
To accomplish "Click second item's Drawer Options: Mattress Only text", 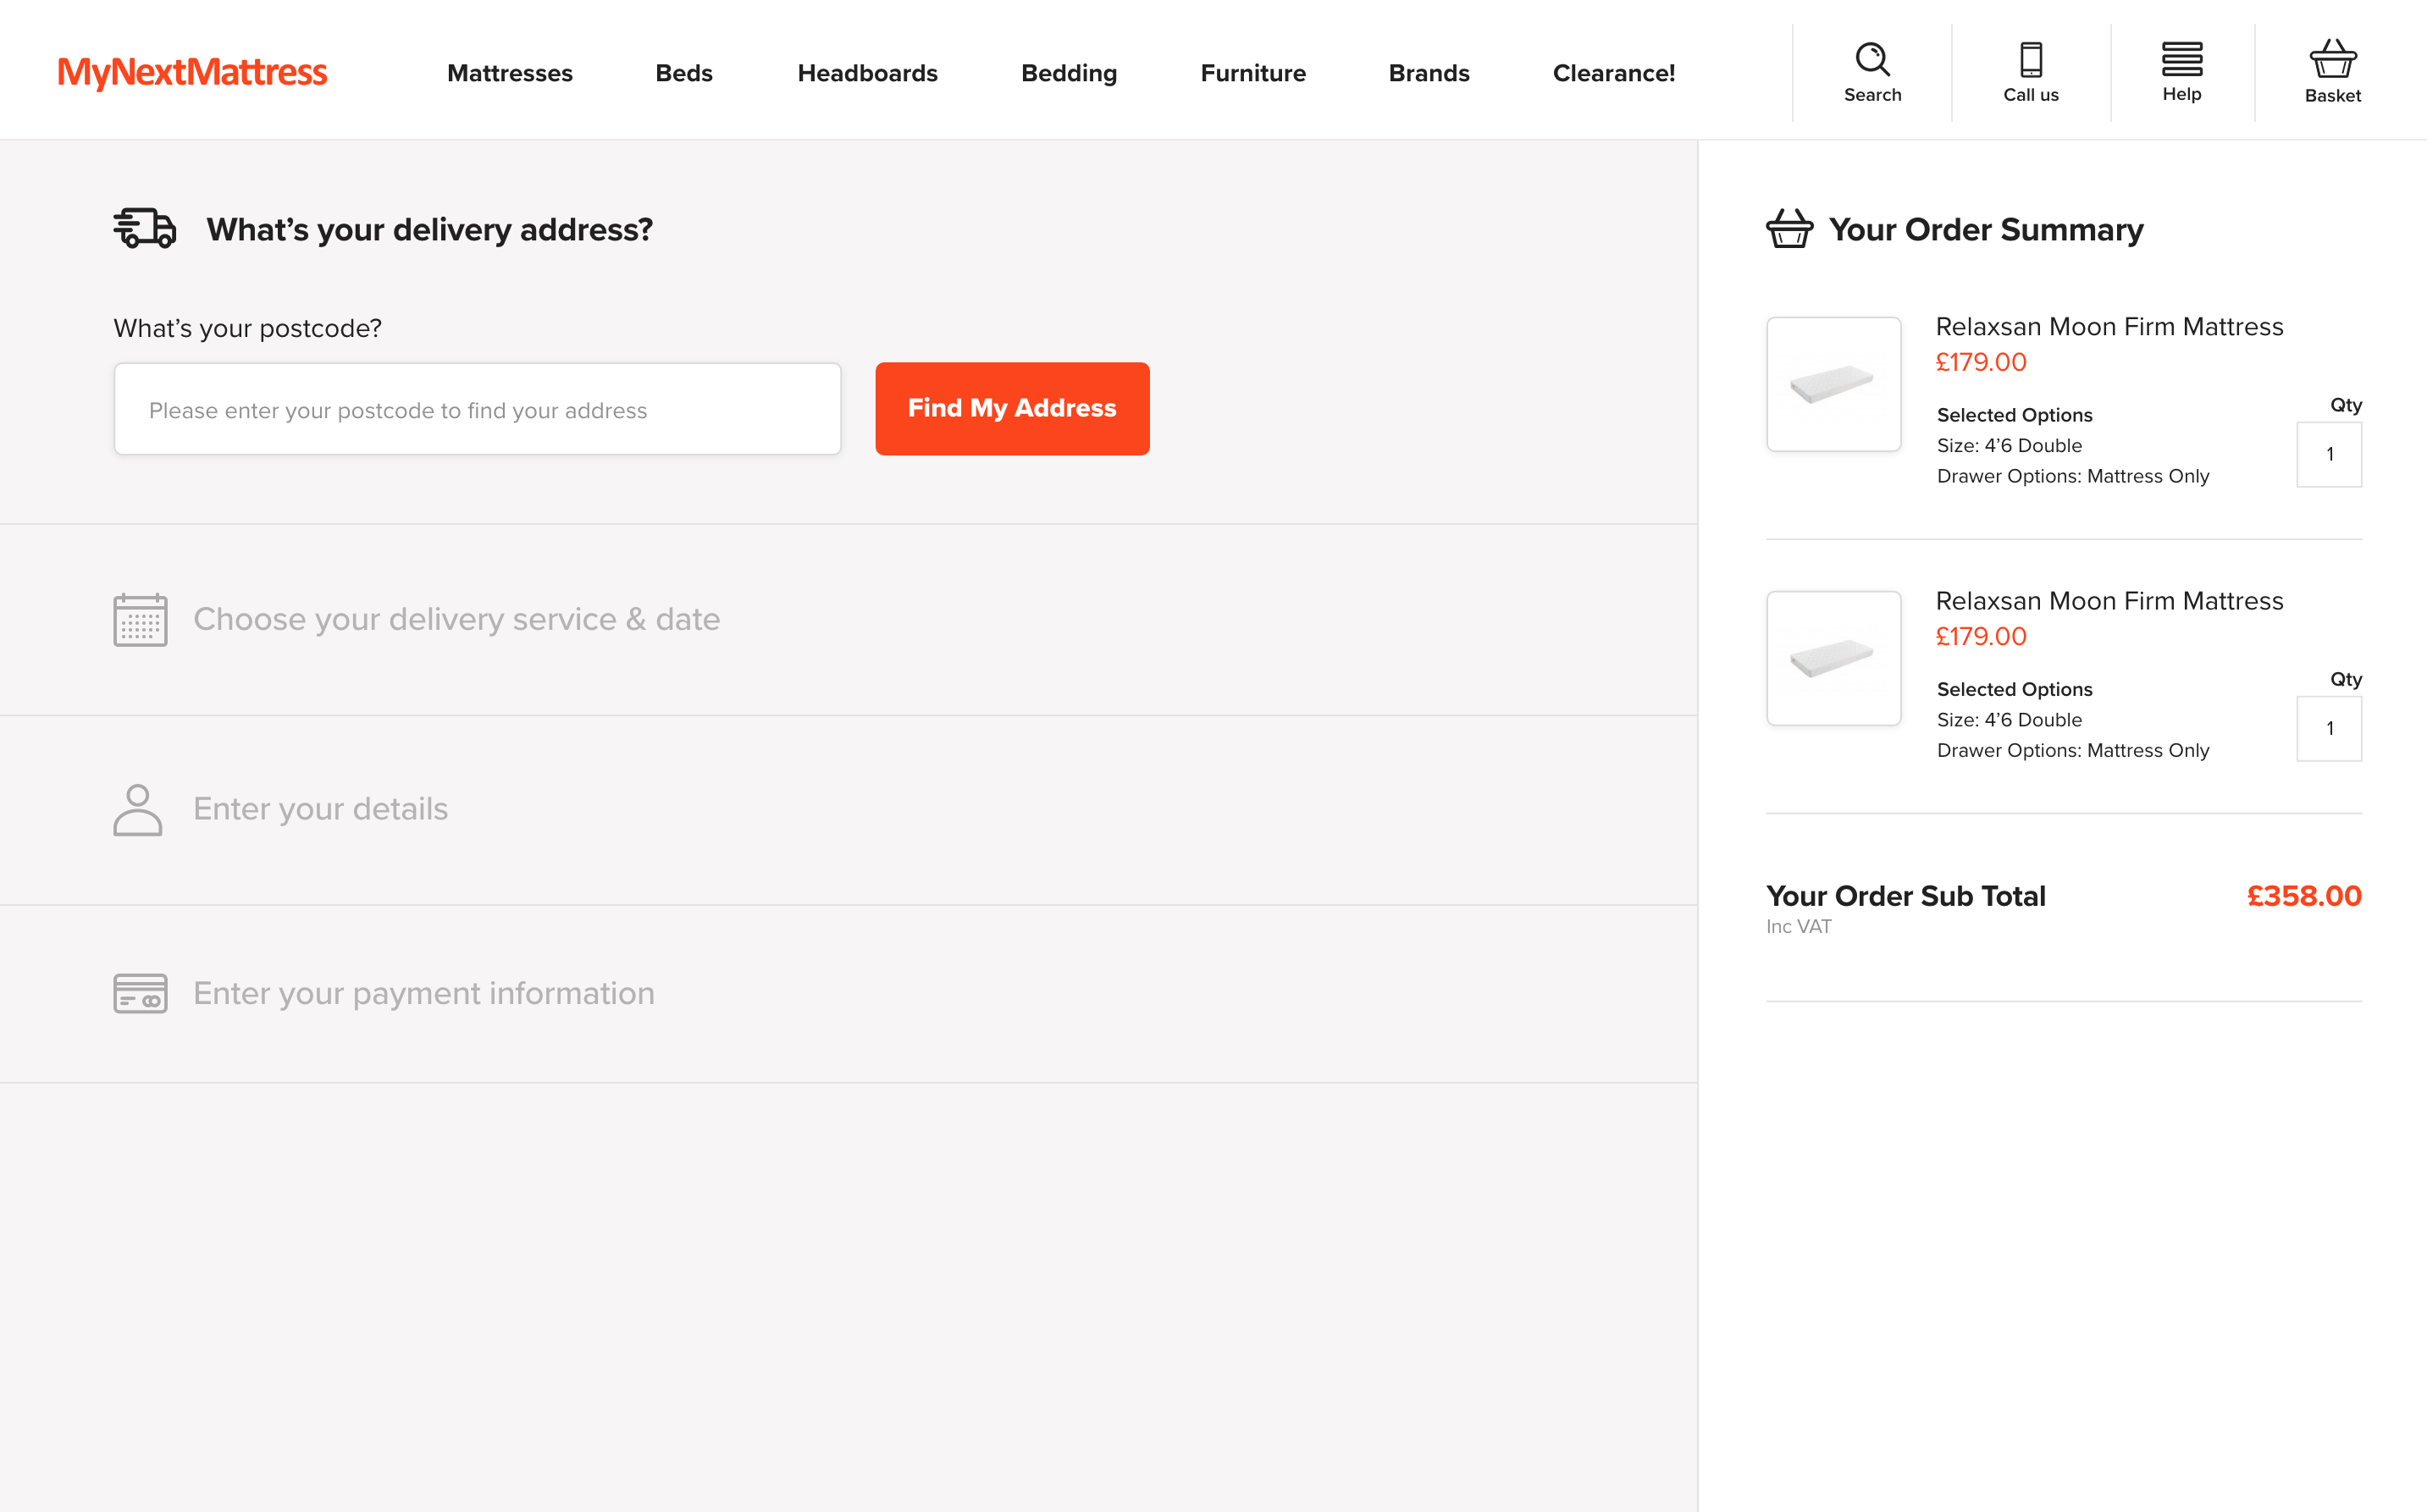I will coord(2072,750).
